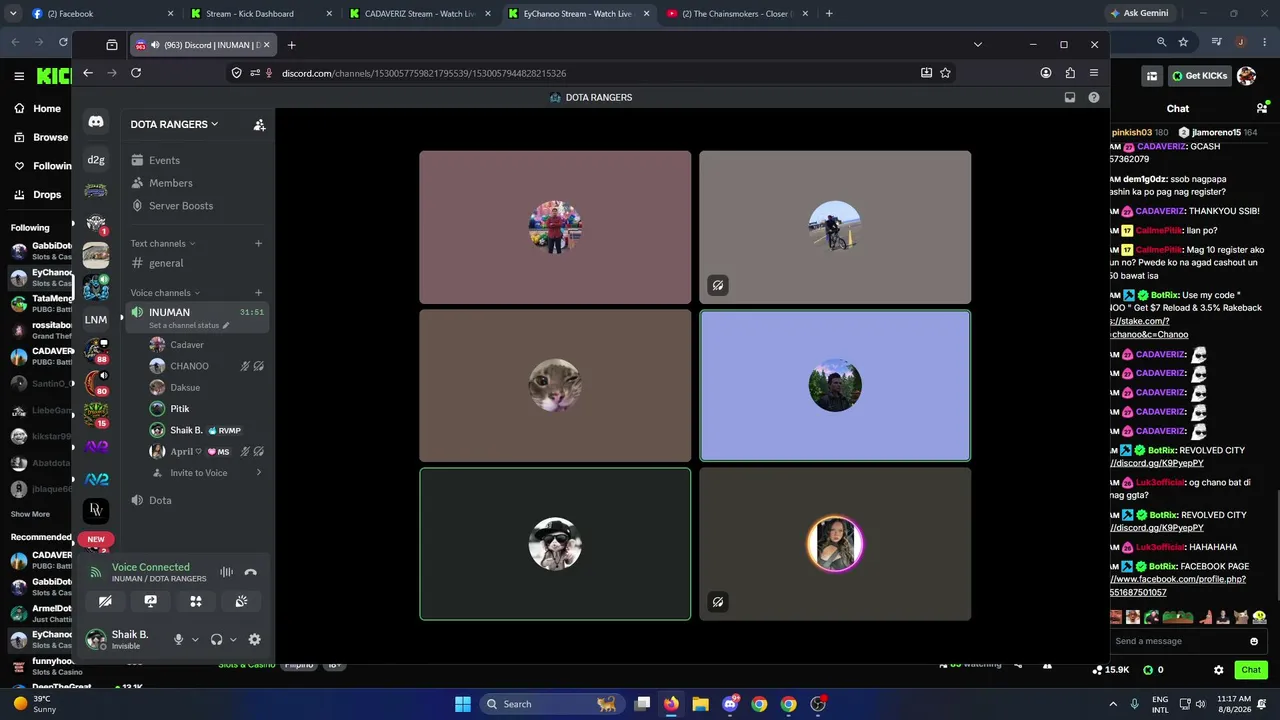Open Discord user settings gear
Image resolution: width=1280 pixels, height=720 pixels.
(x=254, y=640)
